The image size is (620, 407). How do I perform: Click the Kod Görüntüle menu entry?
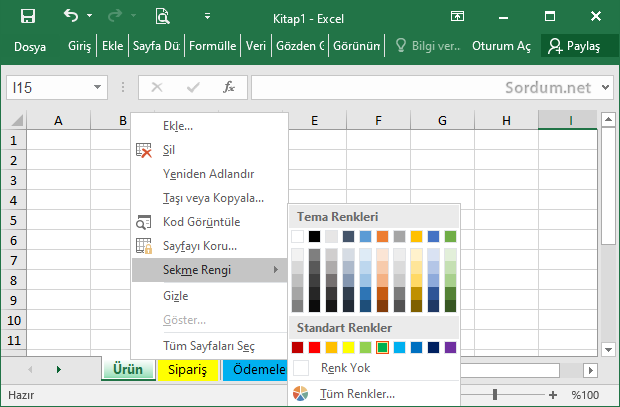210,222
